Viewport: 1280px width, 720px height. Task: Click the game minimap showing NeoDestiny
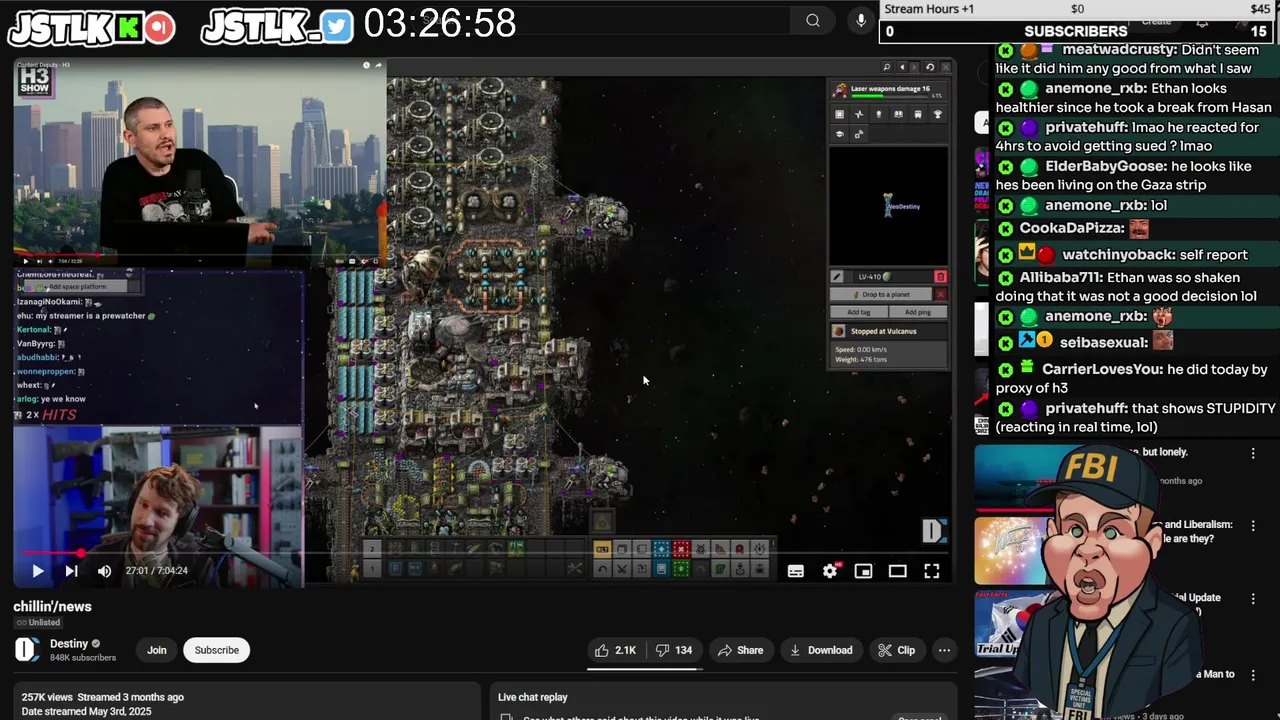(x=888, y=206)
